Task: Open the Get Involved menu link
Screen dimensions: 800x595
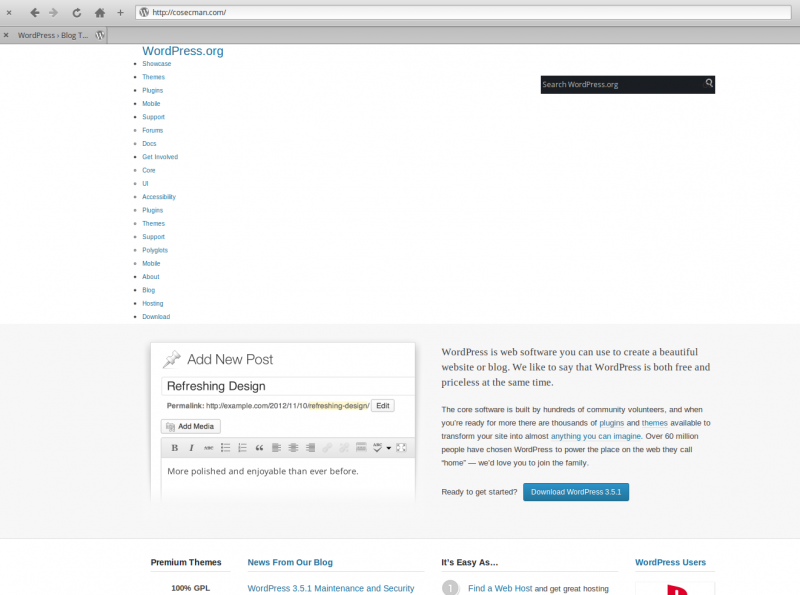Action: coord(160,157)
